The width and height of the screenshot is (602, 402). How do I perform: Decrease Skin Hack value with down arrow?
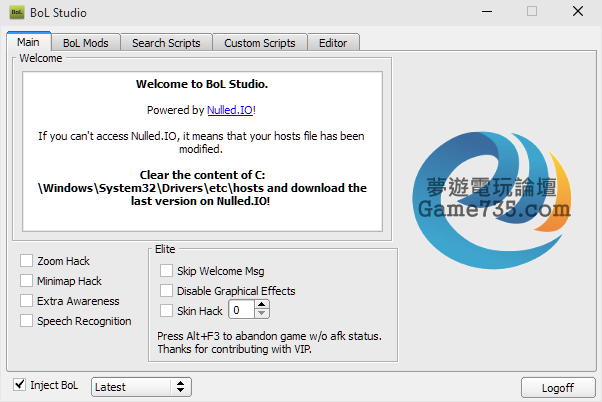[261, 314]
